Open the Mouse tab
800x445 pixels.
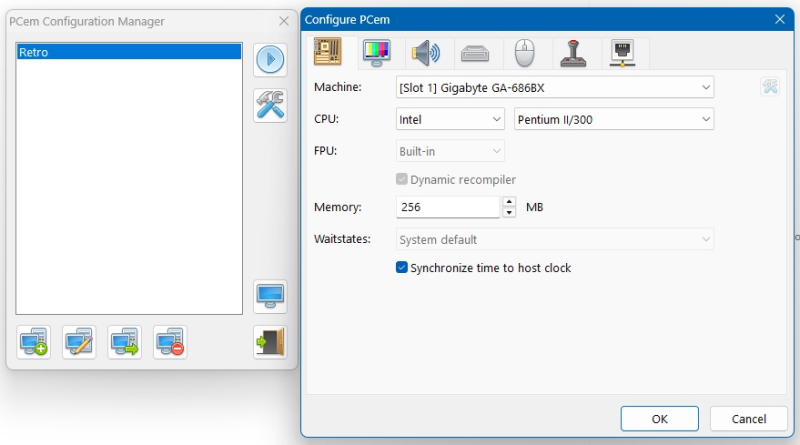pyautogui.click(x=524, y=53)
